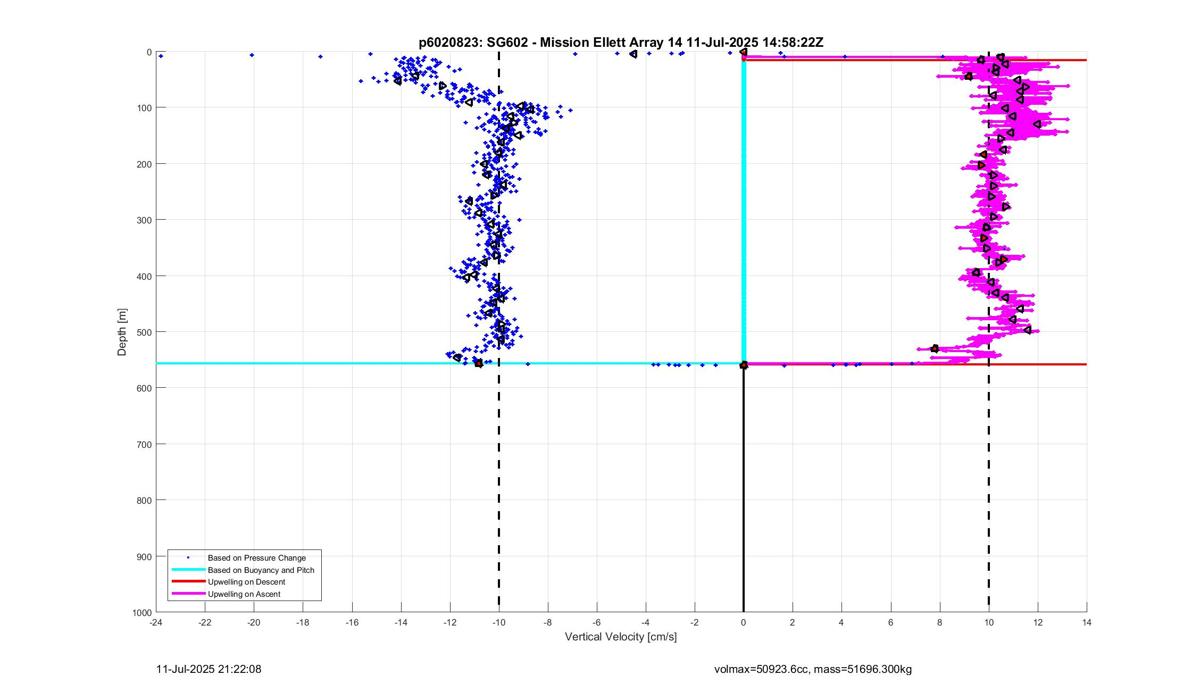
Task: Click x-axis tick label '-8'
Action: 548,622
